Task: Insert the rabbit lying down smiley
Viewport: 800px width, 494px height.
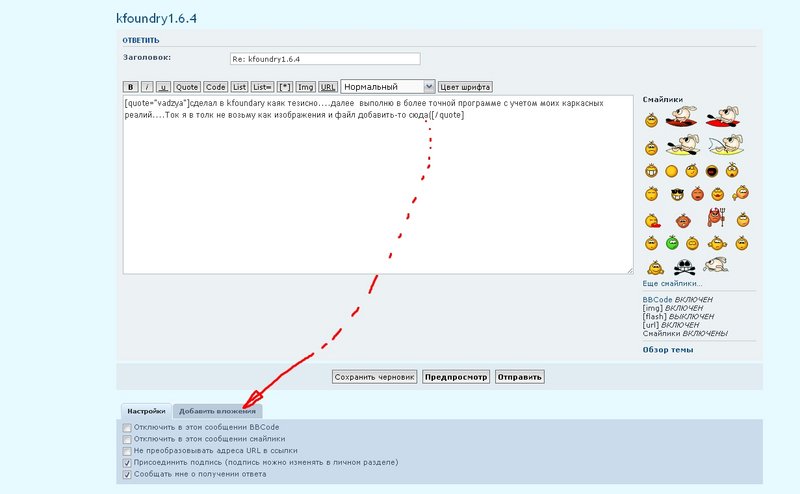Action: tap(715, 264)
